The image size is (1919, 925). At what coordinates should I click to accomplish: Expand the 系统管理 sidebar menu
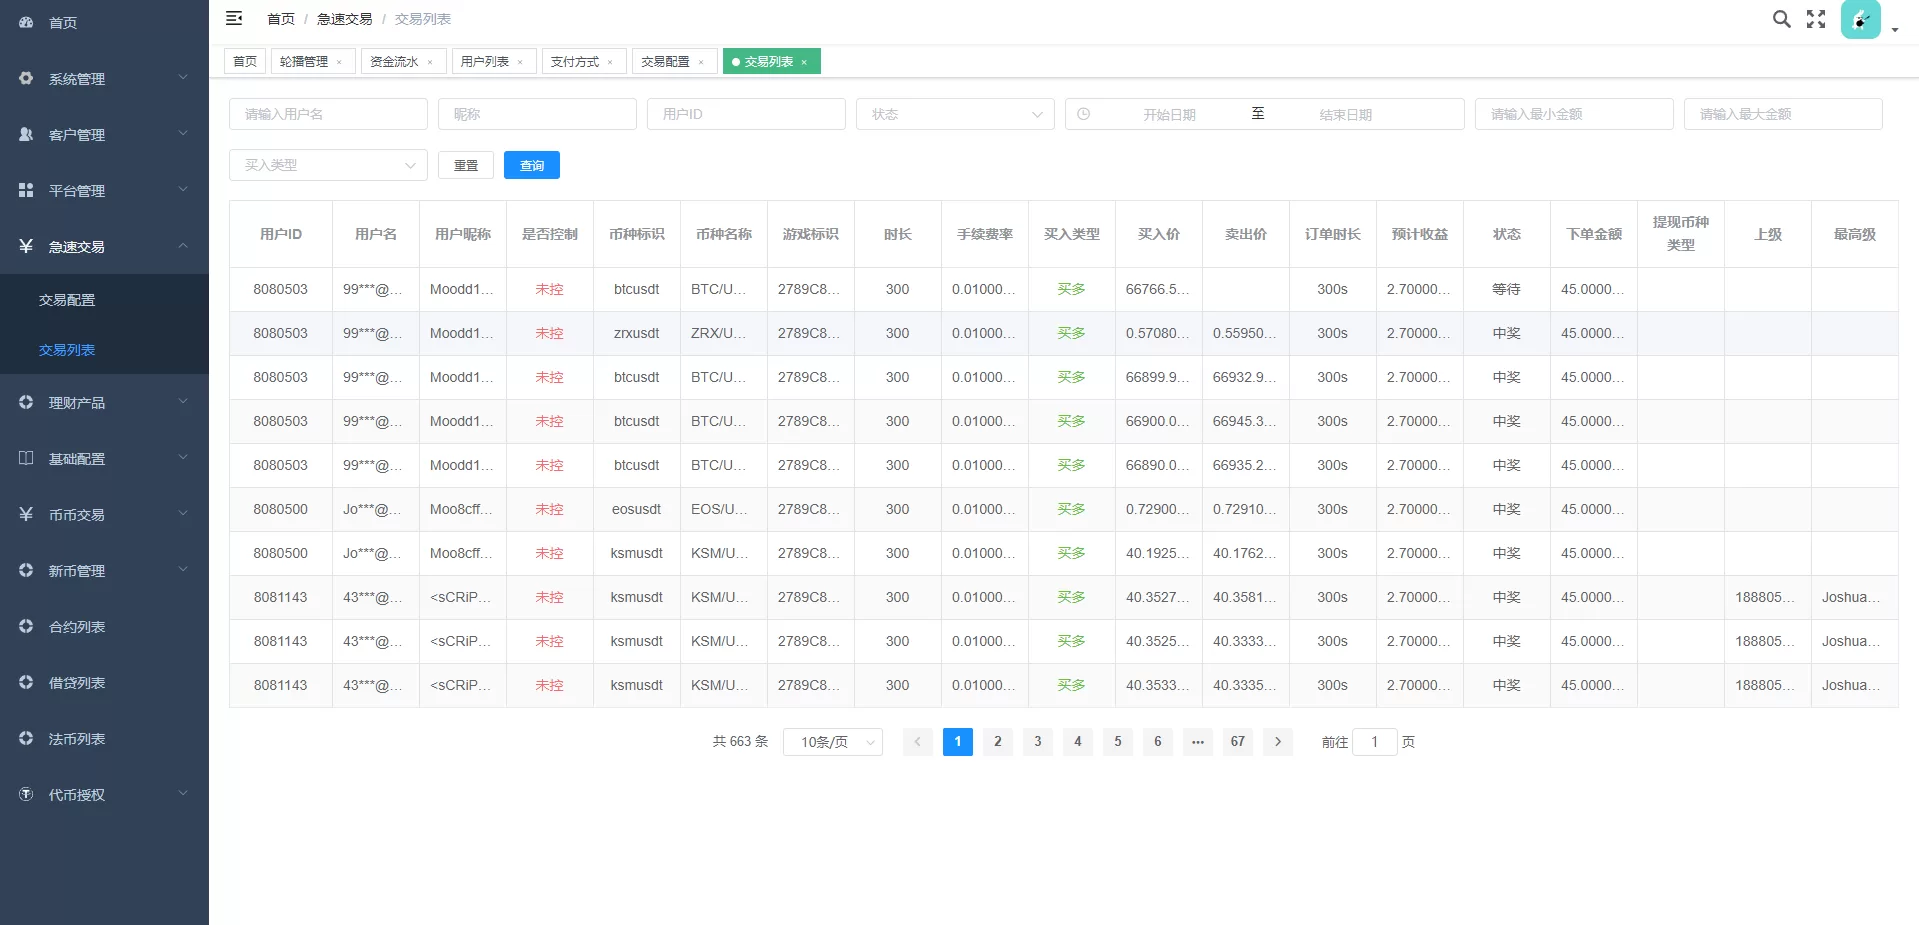(104, 78)
